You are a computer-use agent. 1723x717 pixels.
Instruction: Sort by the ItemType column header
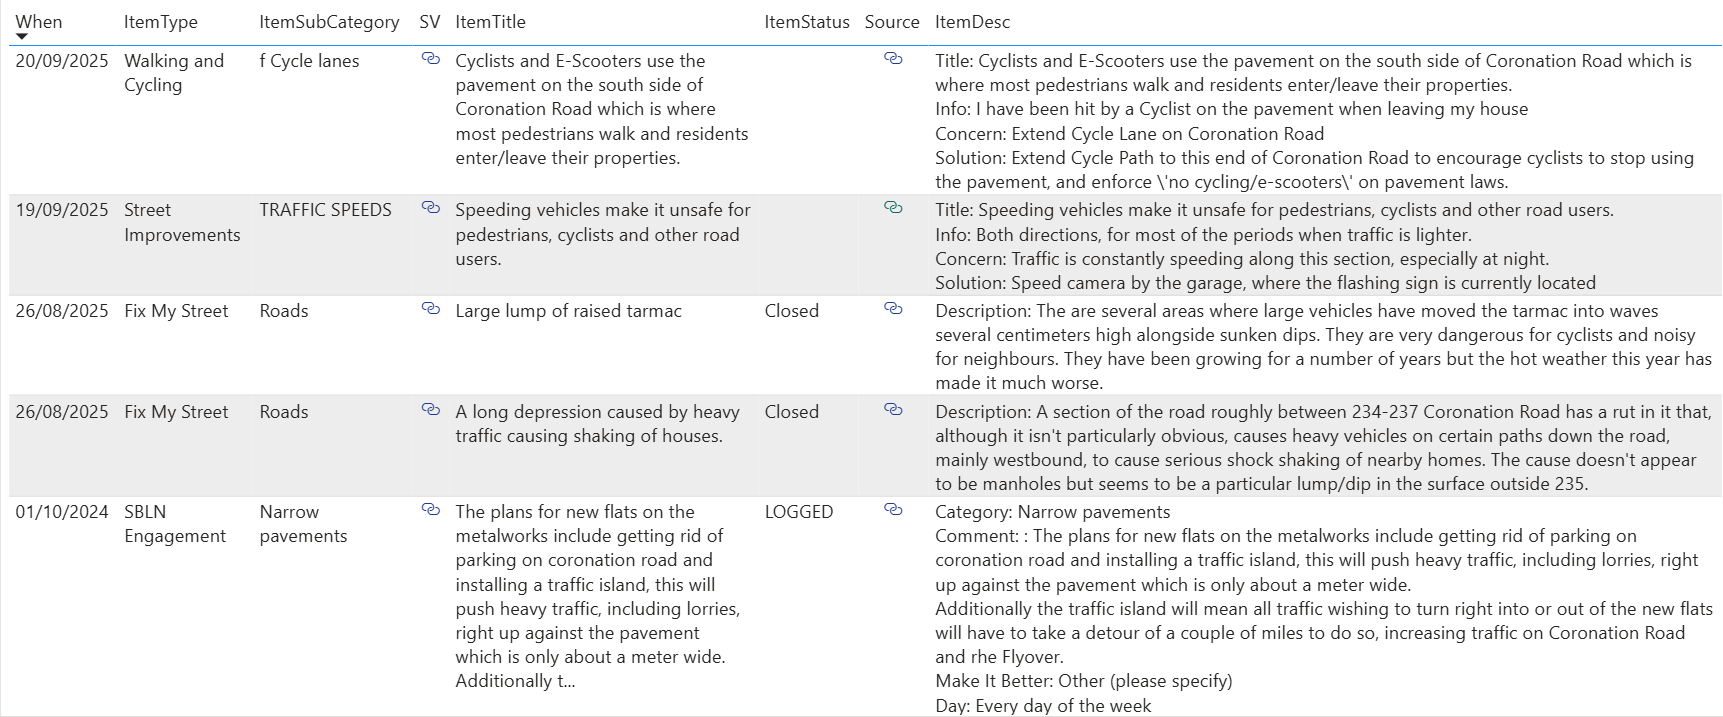[160, 22]
